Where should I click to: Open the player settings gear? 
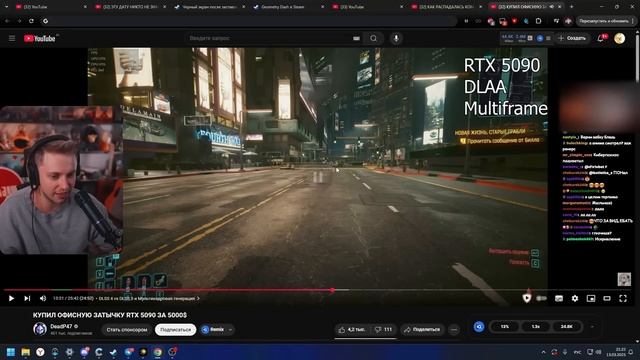(575, 298)
